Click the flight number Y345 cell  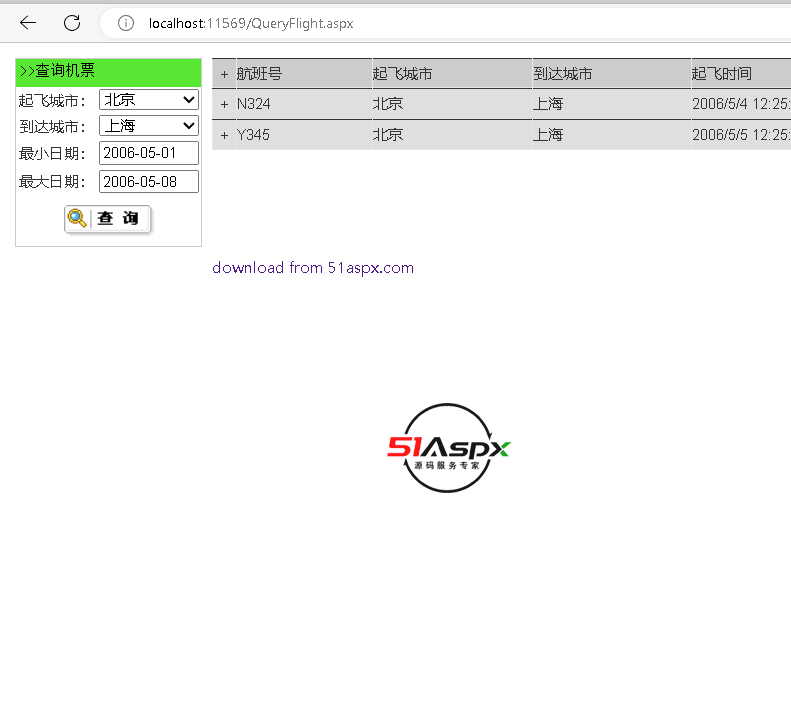click(253, 135)
